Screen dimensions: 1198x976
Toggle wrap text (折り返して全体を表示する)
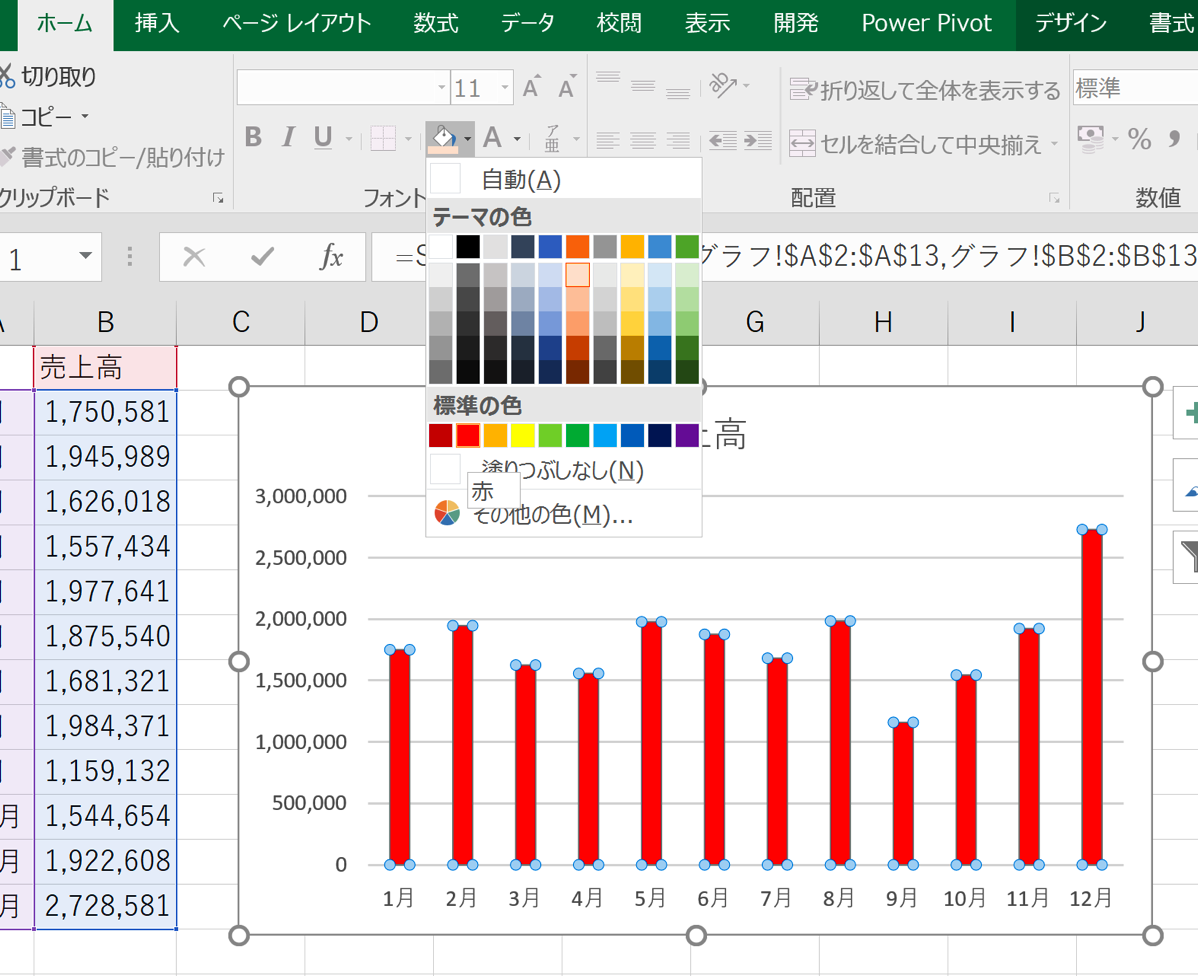pos(924,89)
